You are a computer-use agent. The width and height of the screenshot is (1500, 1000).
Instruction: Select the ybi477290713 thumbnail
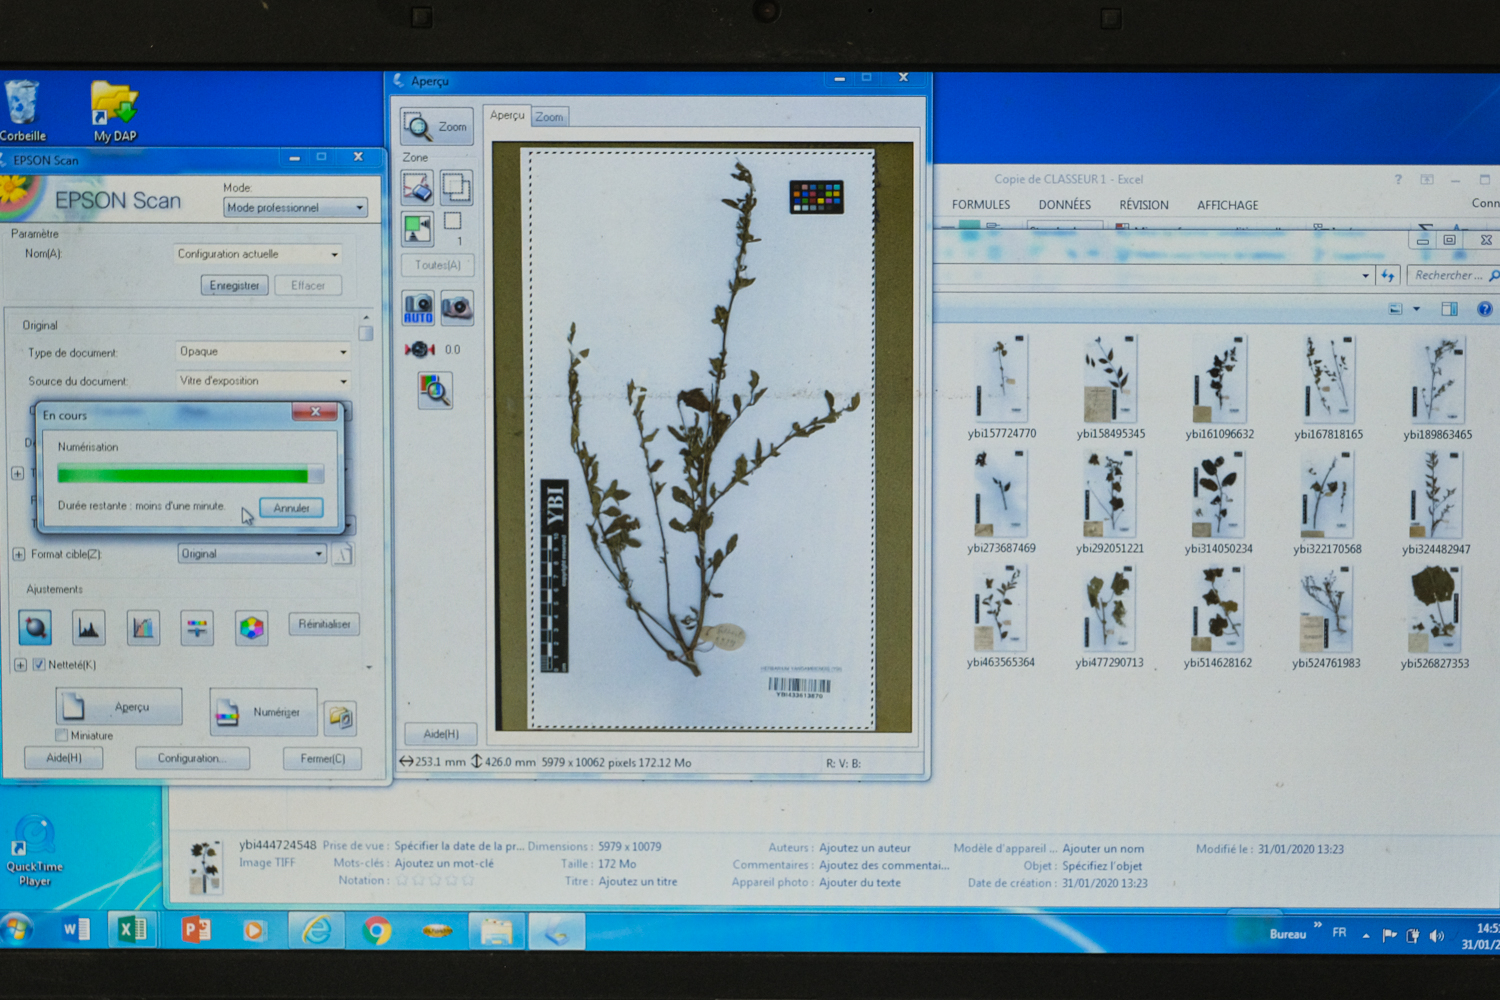click(1109, 617)
